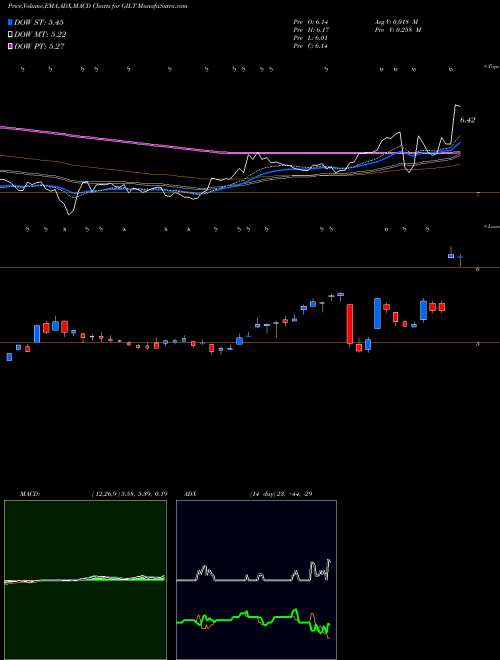
Task: Click the large red candlestick in the price chart
Action: pyautogui.click(x=349, y=324)
